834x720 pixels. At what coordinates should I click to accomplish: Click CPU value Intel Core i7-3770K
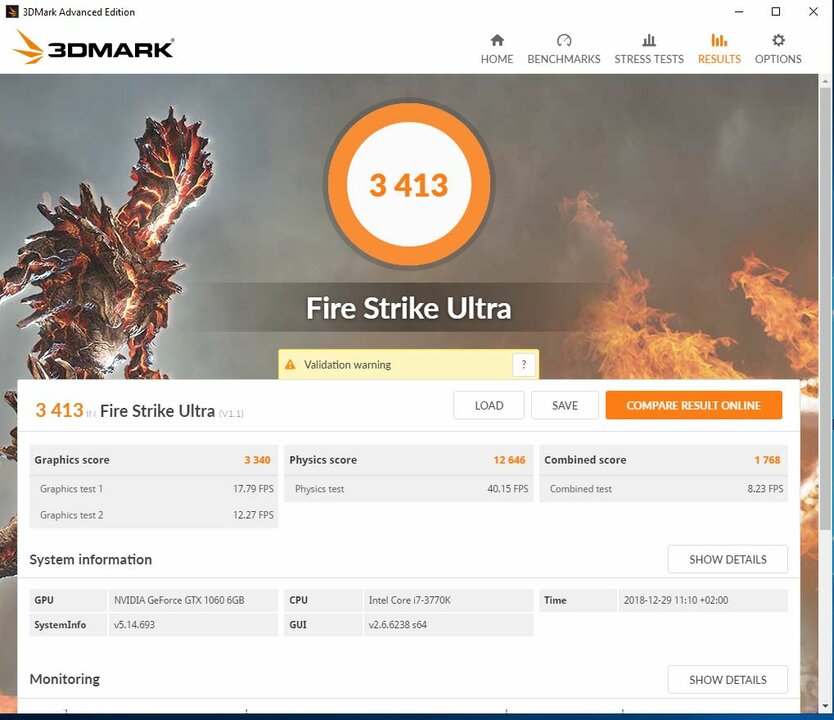point(410,600)
